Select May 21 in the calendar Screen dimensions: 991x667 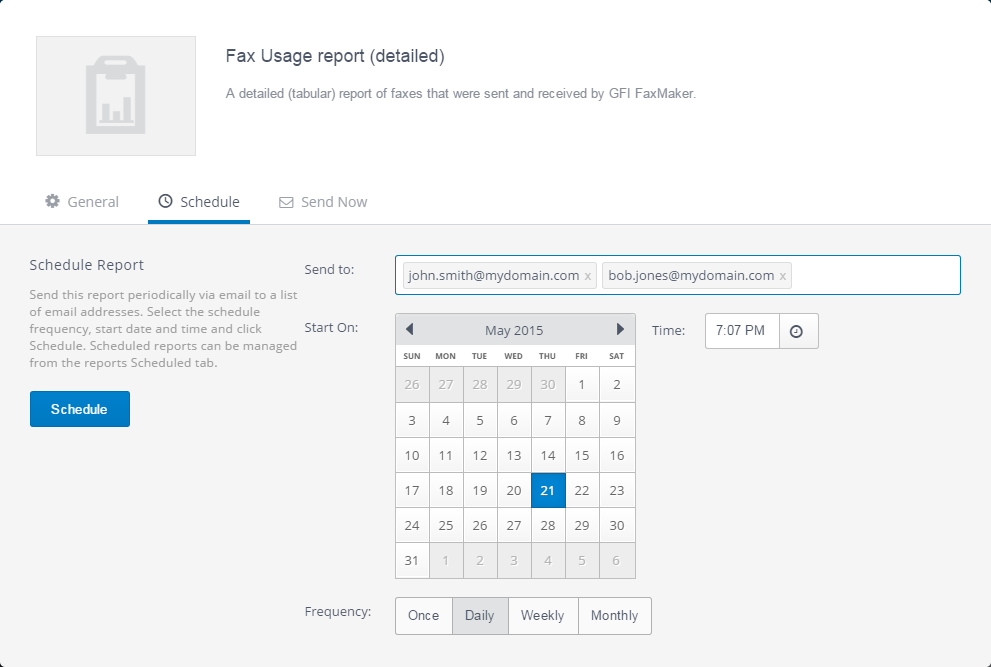click(x=548, y=491)
